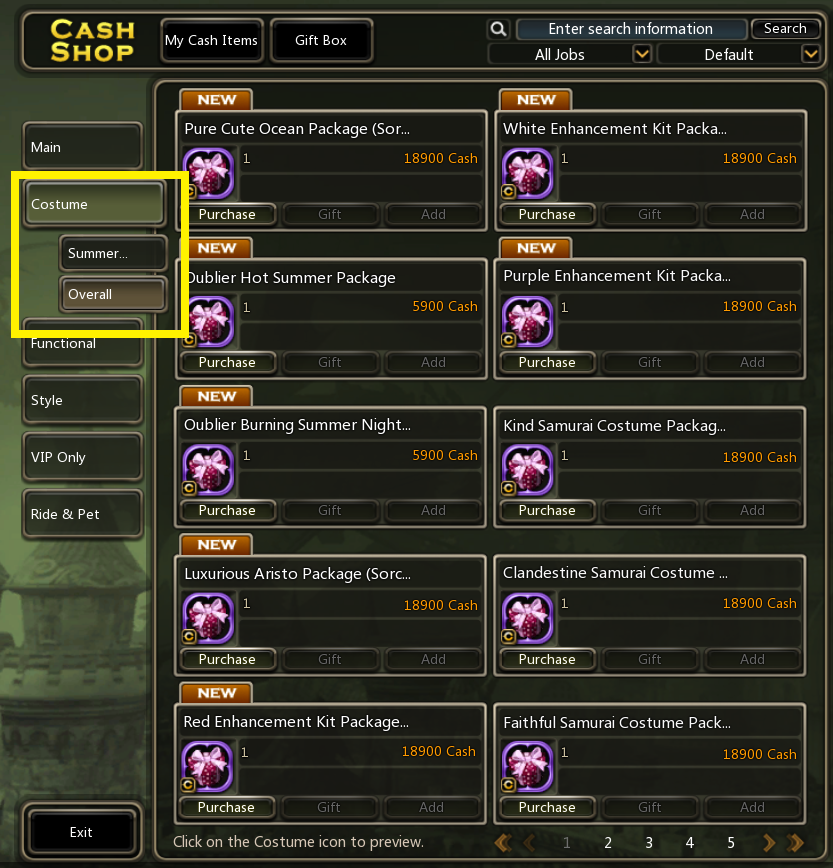Open the All Jobs dropdown
Viewport: 833px width, 868px height.
570,54
